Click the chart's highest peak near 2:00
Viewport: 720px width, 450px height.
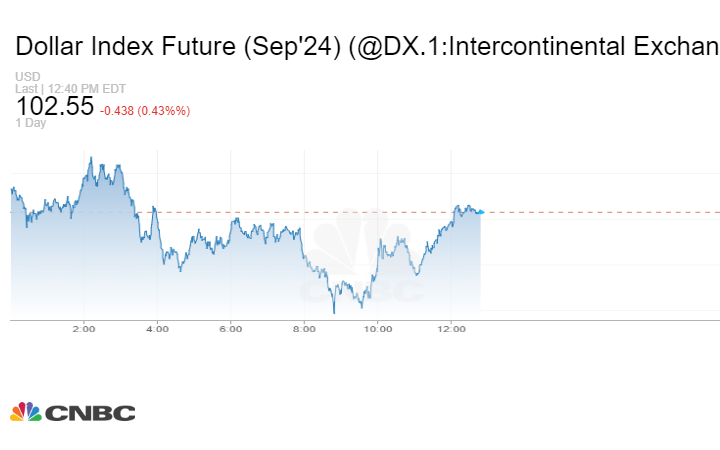pos(91,158)
